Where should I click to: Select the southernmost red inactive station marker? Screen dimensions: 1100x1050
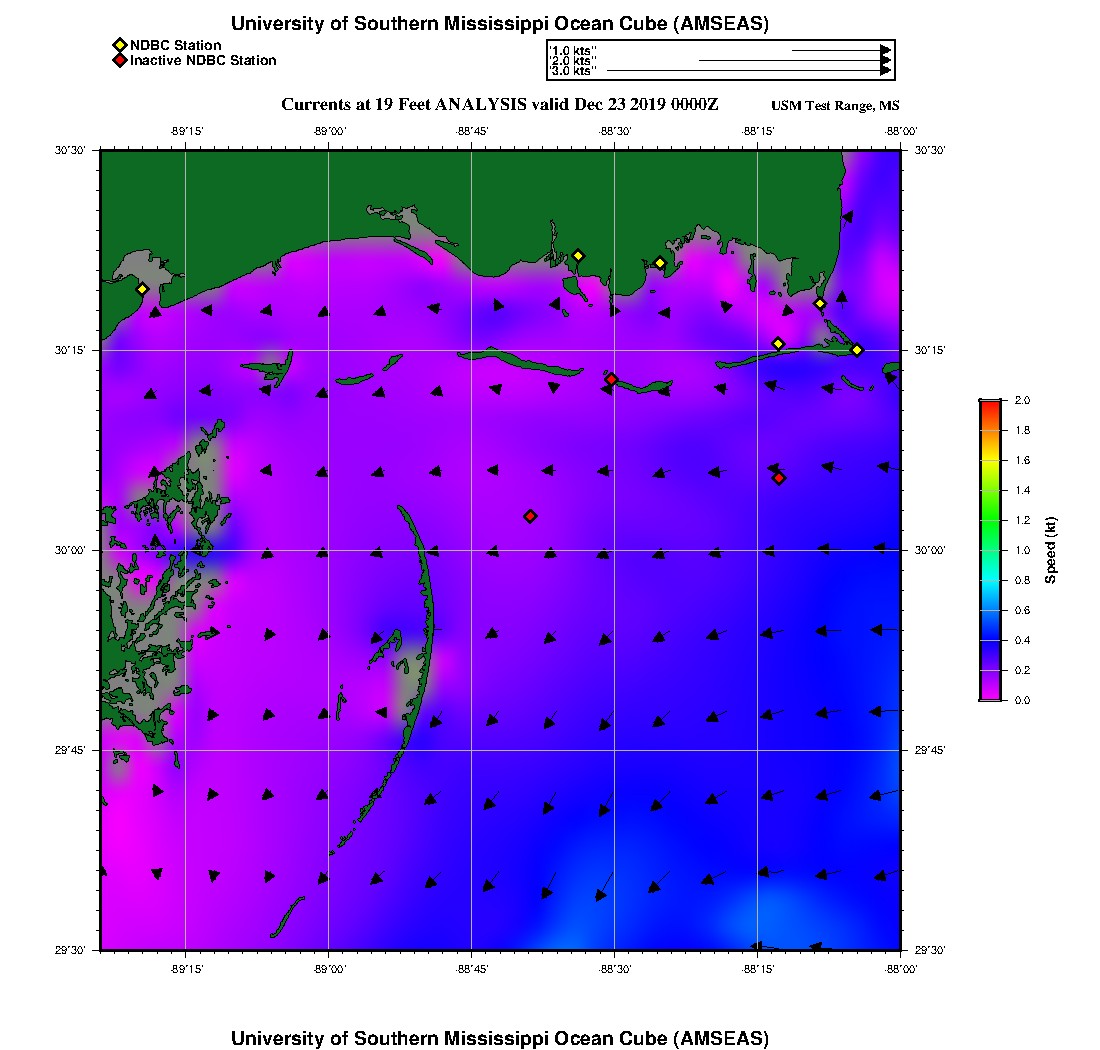(530, 516)
